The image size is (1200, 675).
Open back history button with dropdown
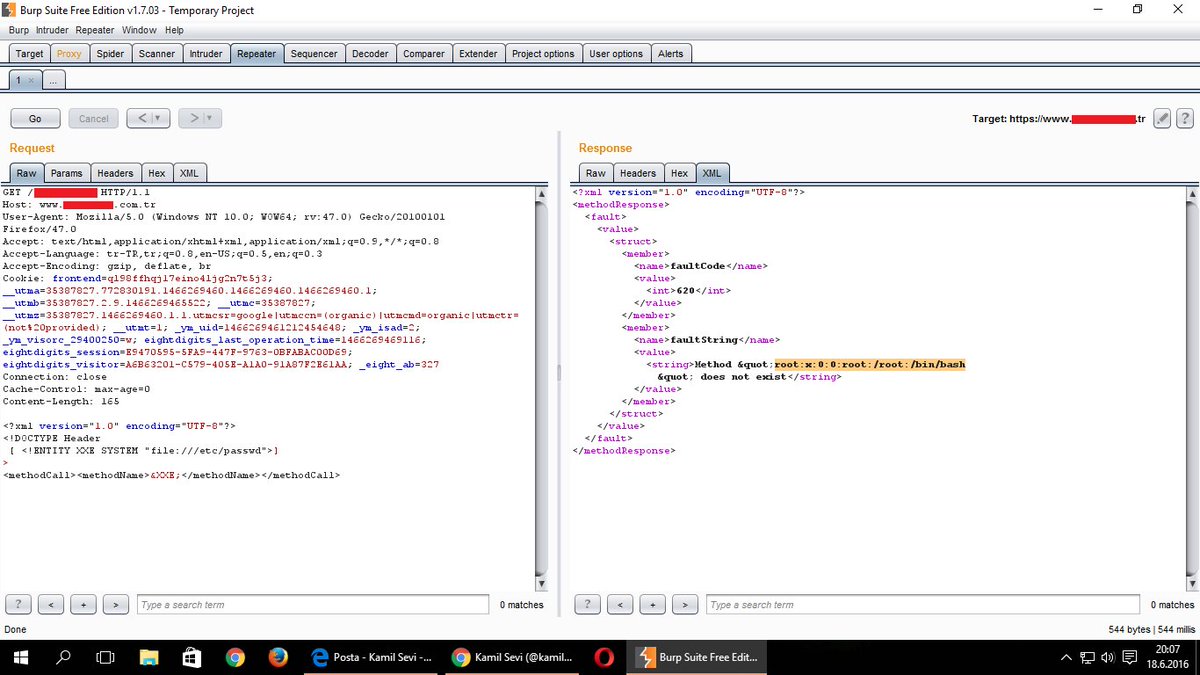coord(148,118)
